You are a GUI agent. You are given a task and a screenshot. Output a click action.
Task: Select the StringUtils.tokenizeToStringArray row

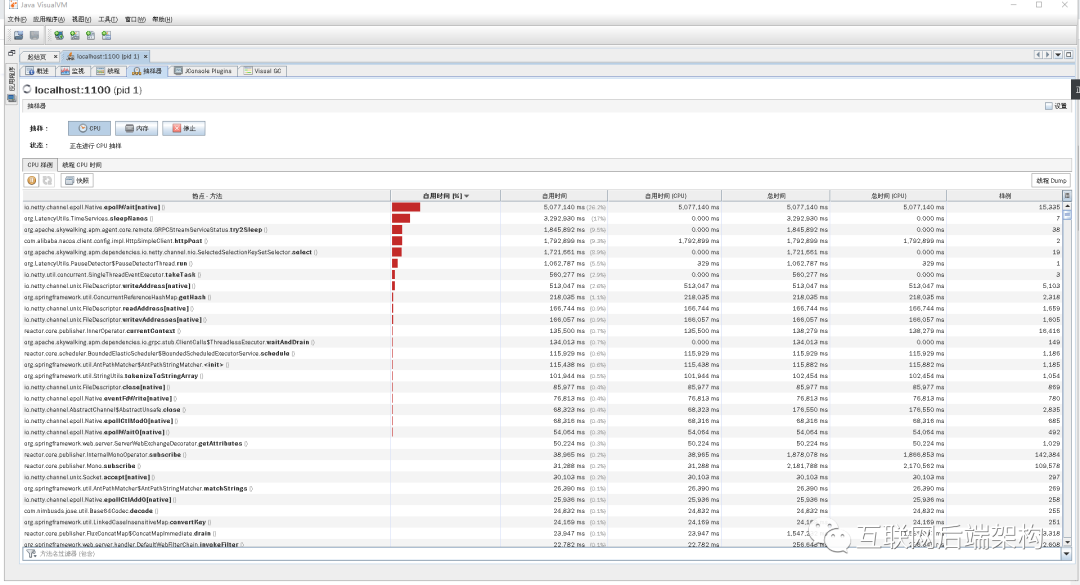coord(542,376)
